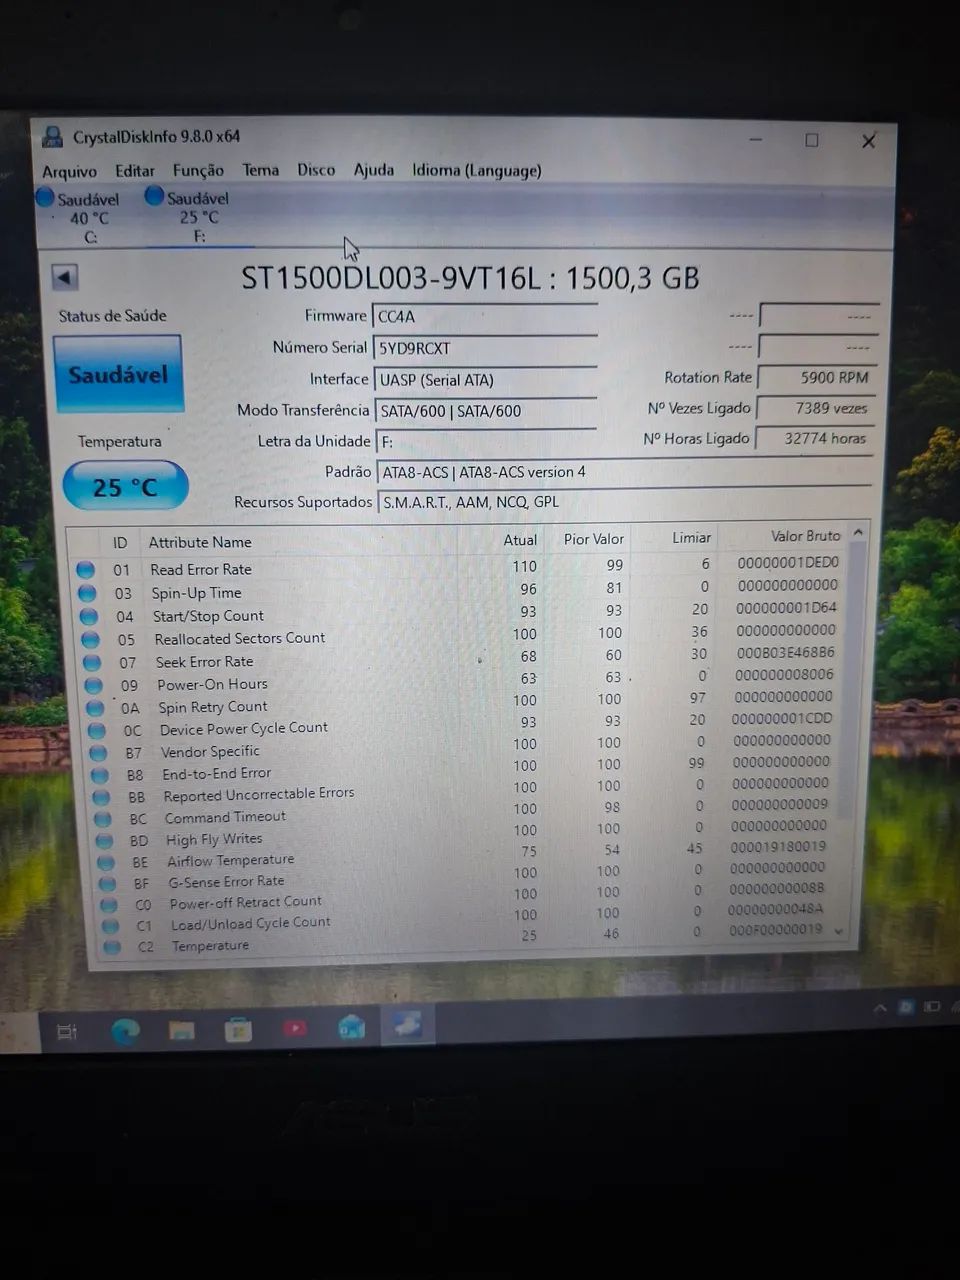The image size is (960, 1280).
Task: Click status icon of Reported Uncorrectable Errors
Action: point(101,797)
